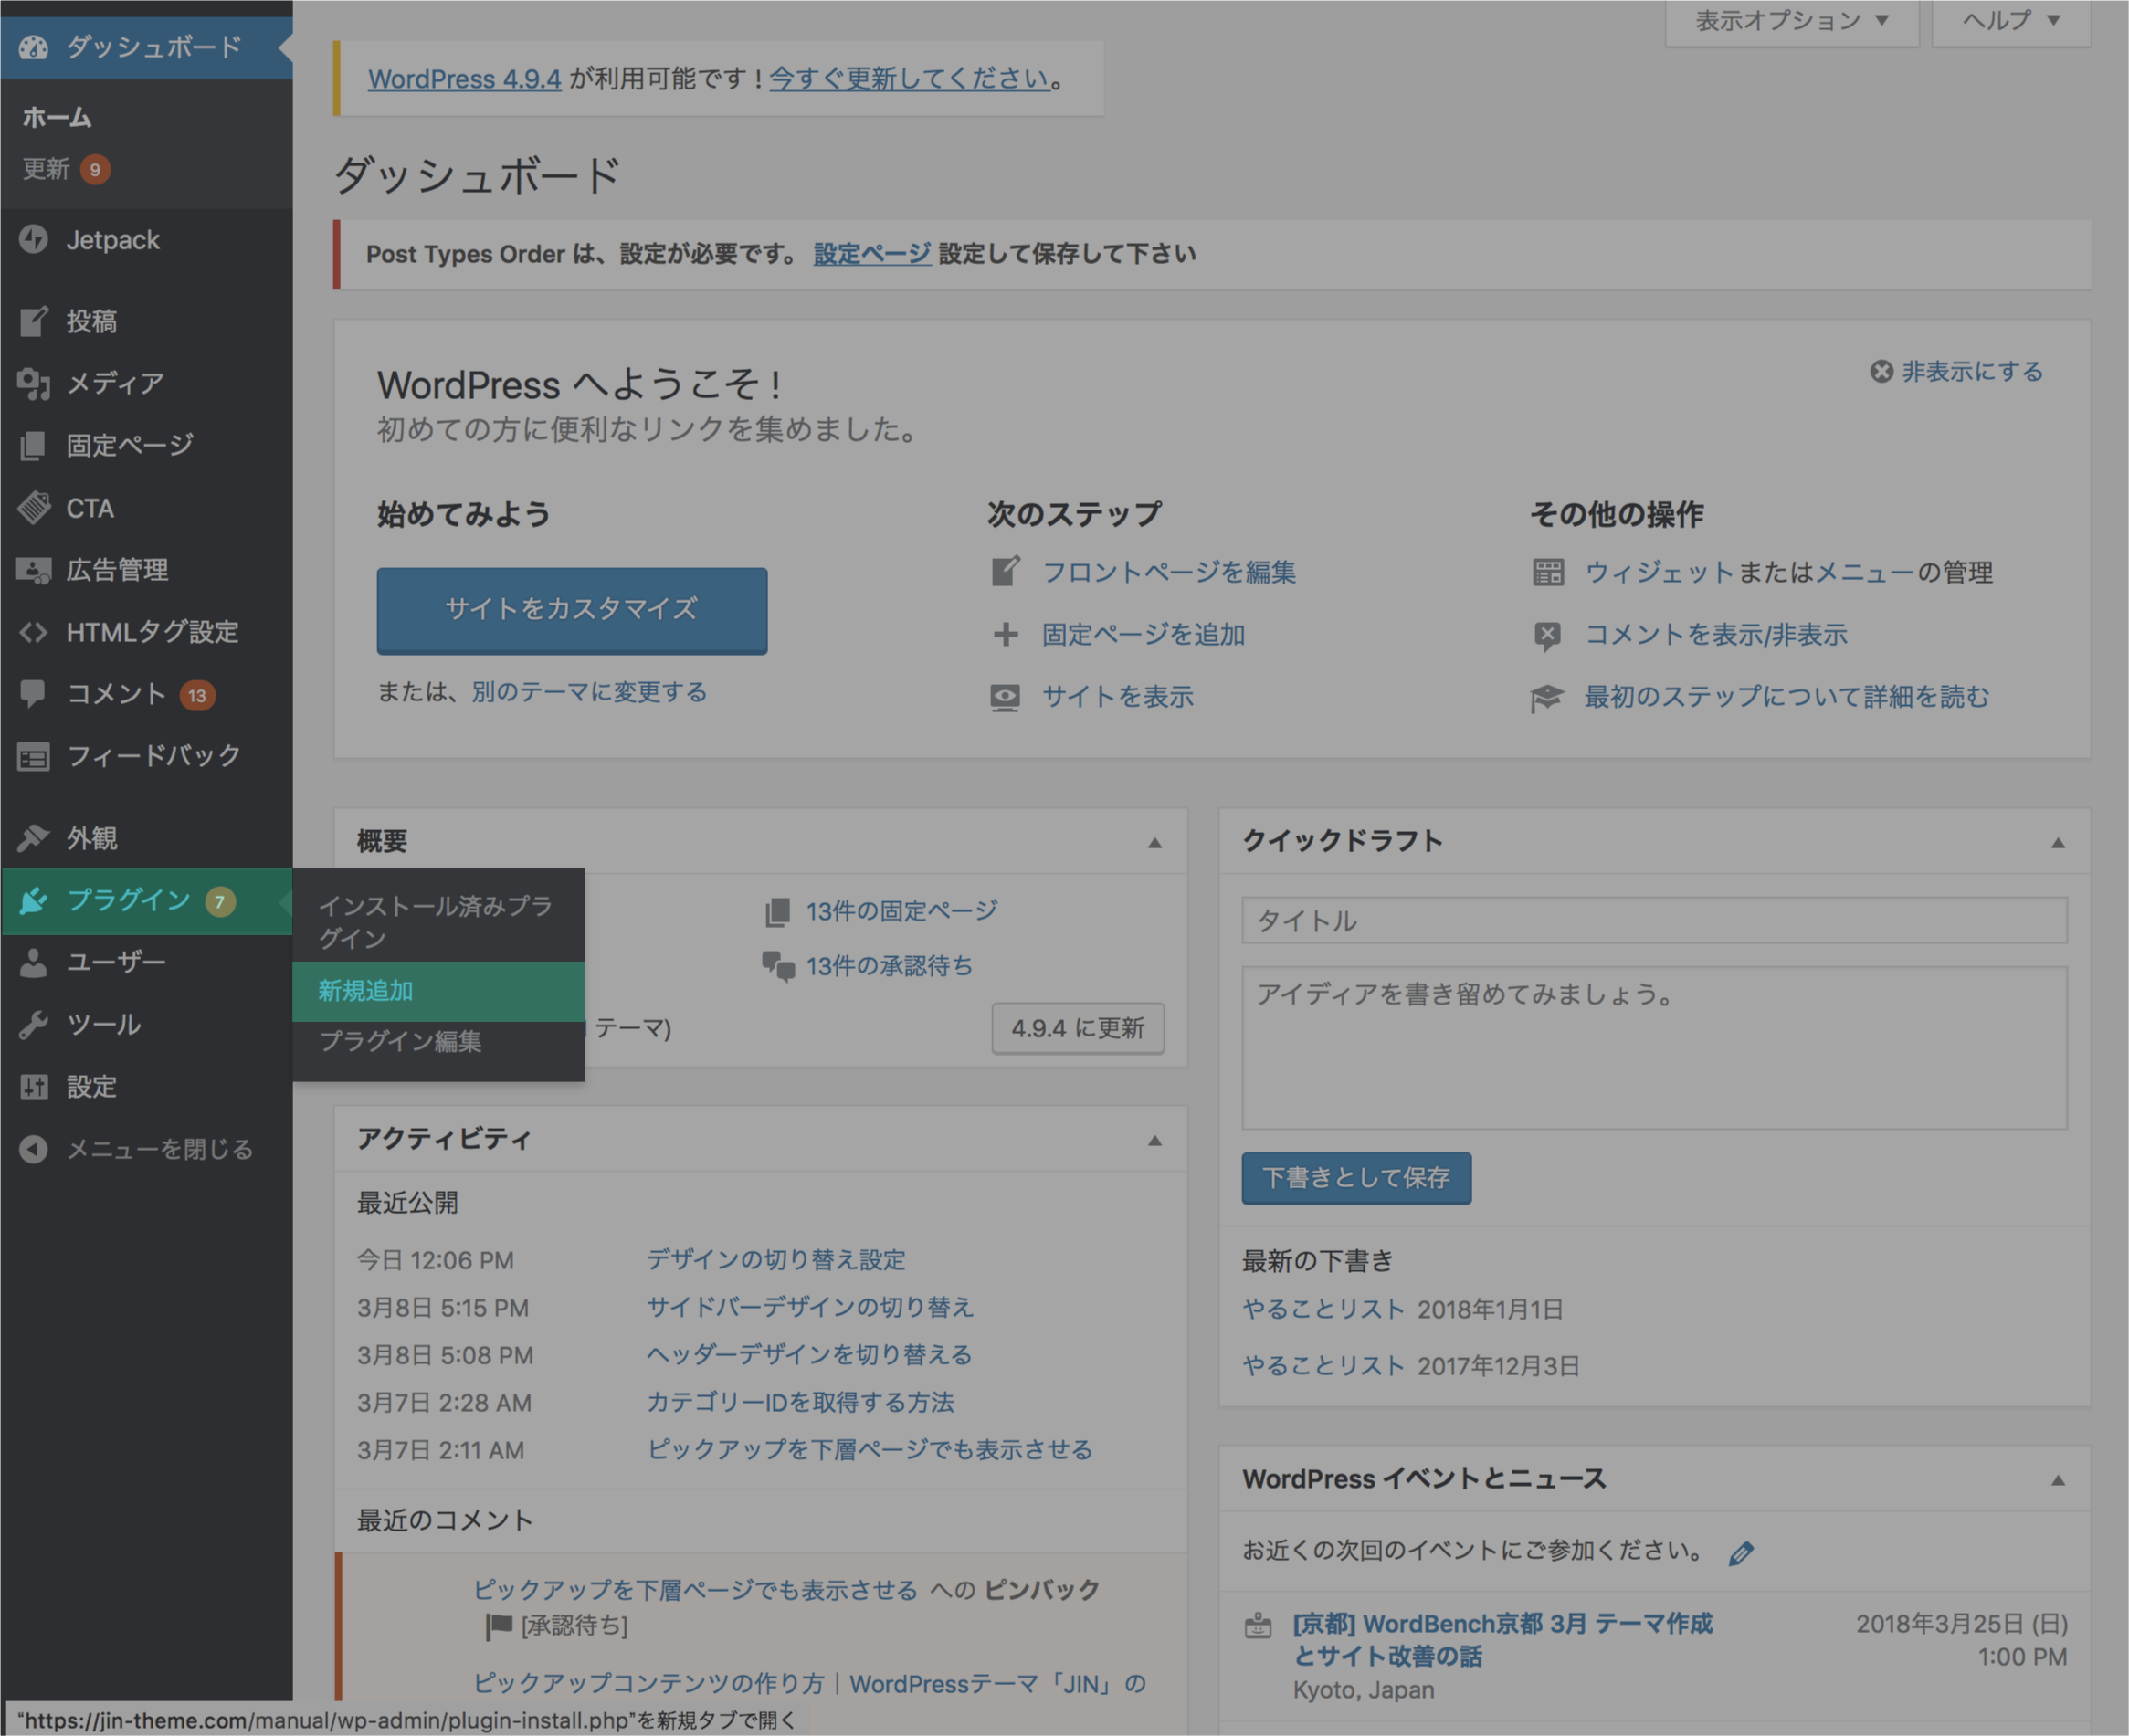2129x1736 pixels.
Task: Click the Jetpack lightning icon
Action: click(x=33, y=240)
